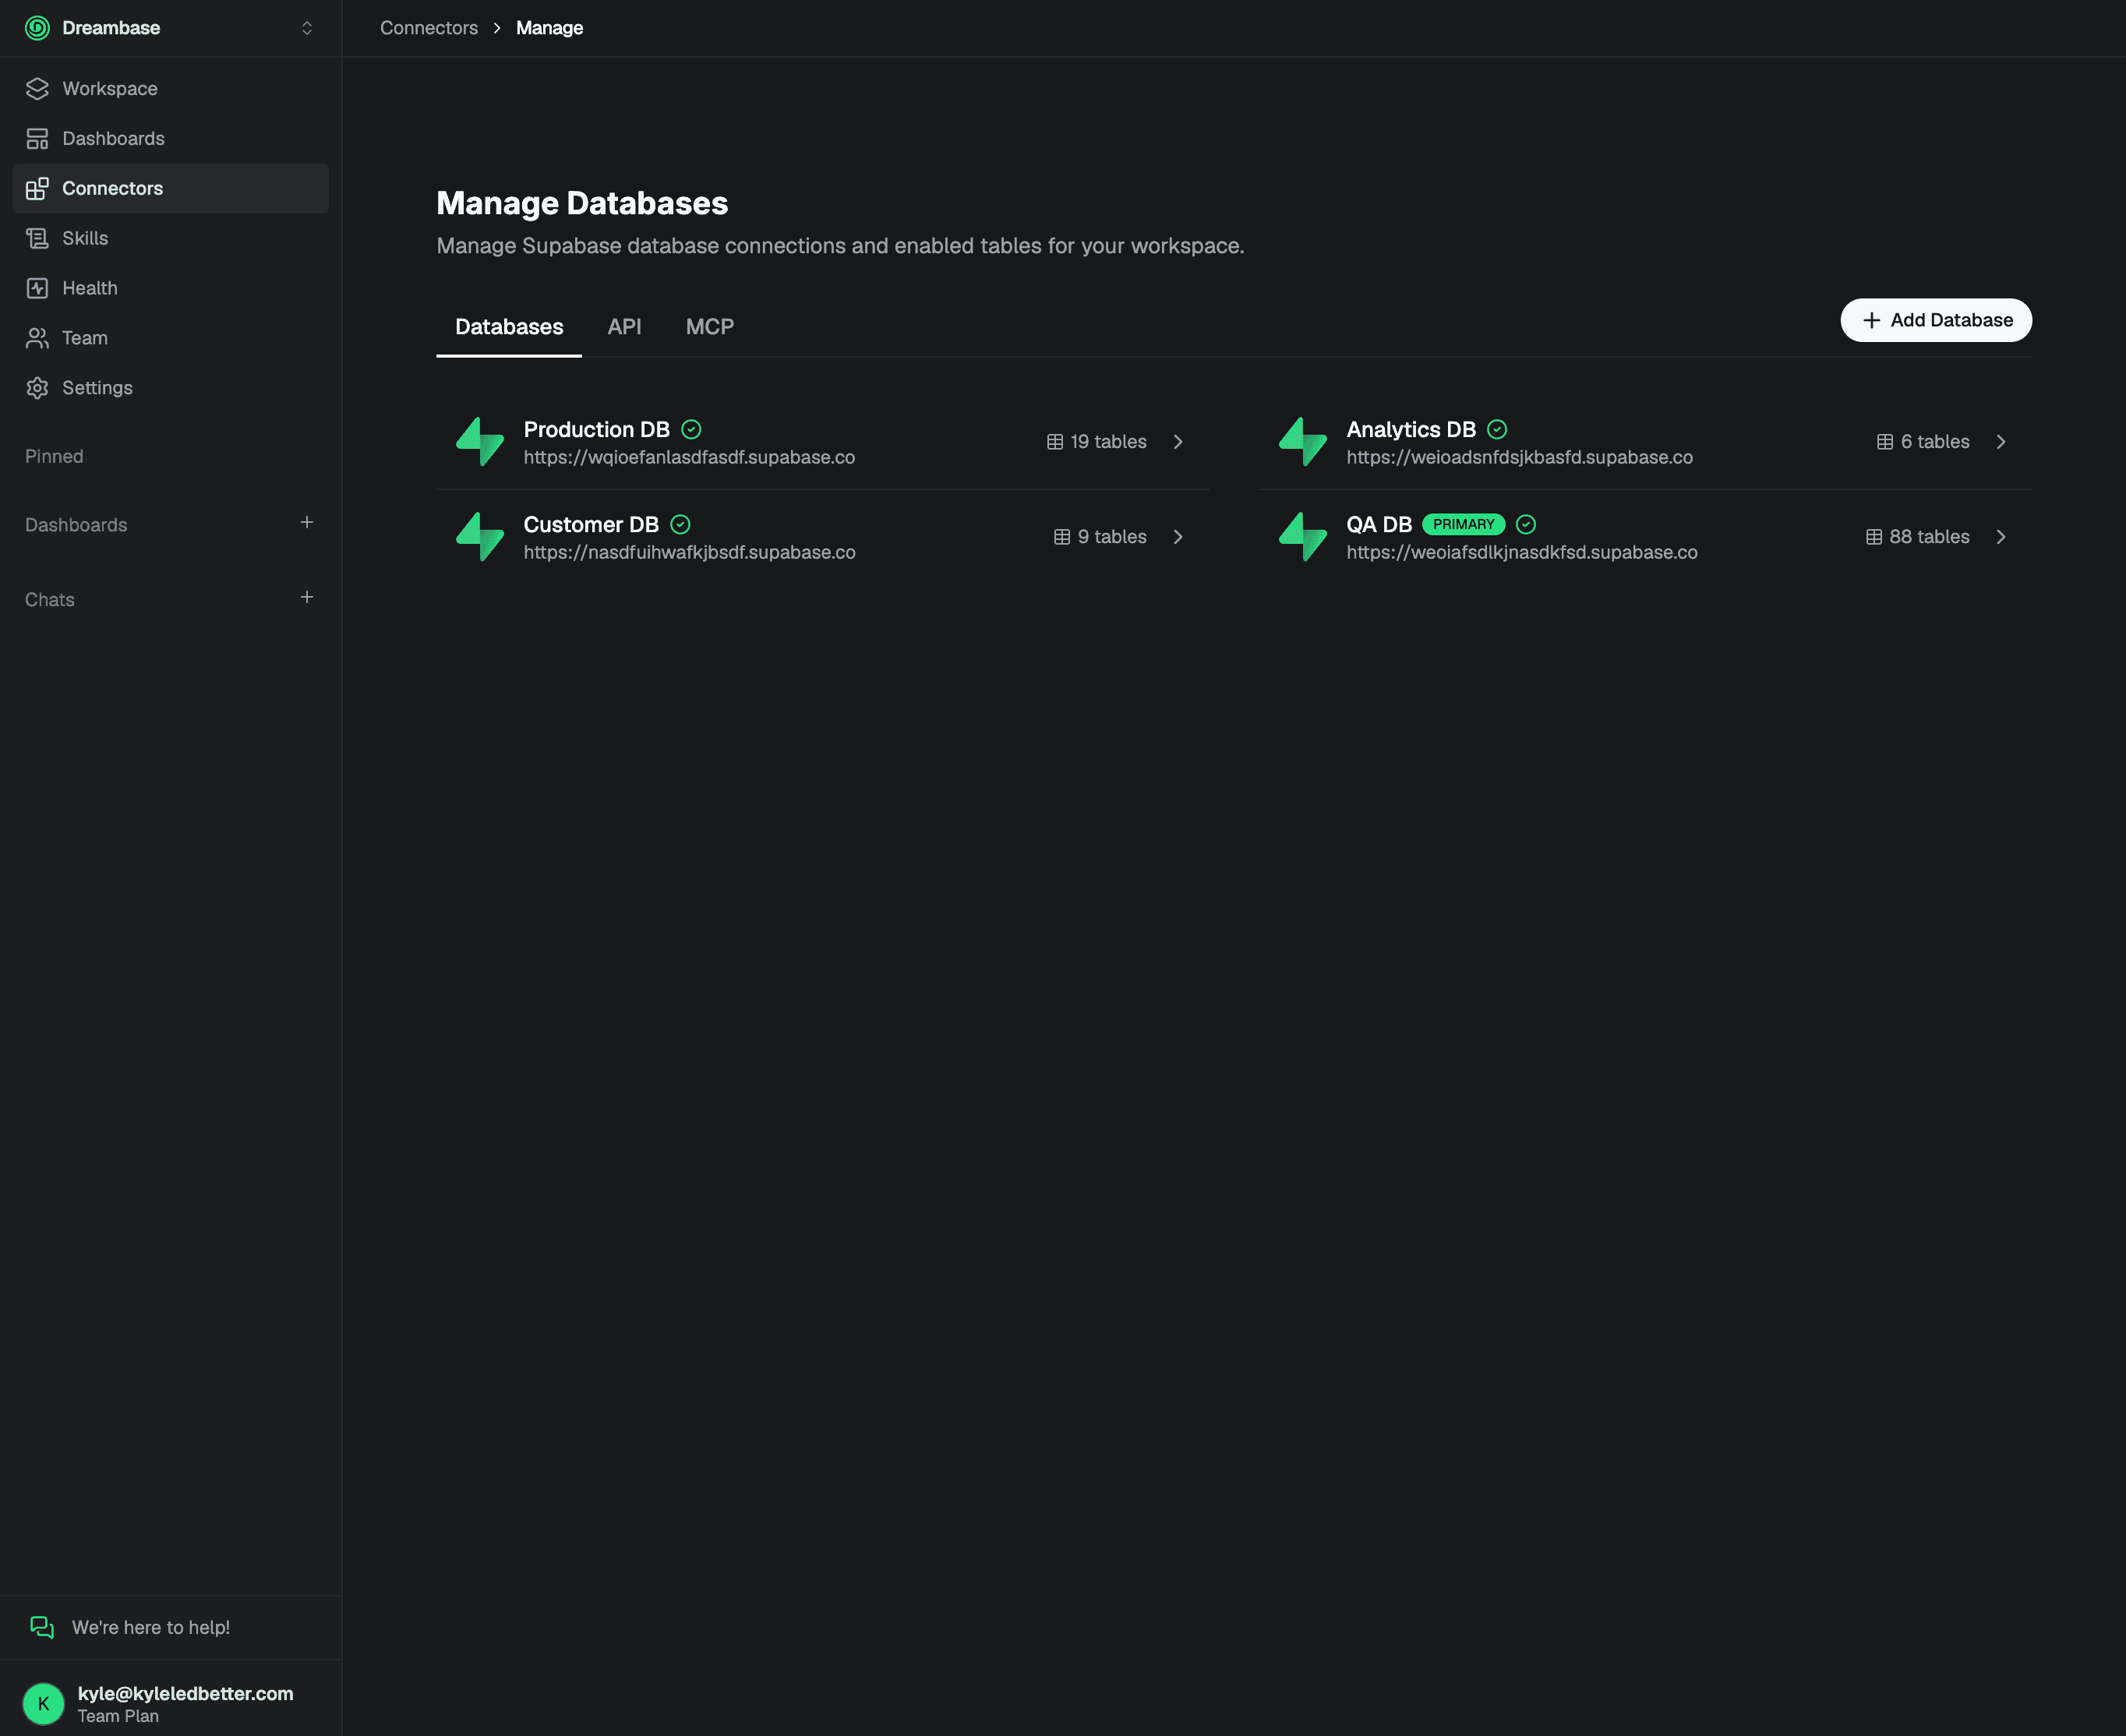
Task: Click the Analytics DB Supabase bolt icon
Action: pos(1303,442)
